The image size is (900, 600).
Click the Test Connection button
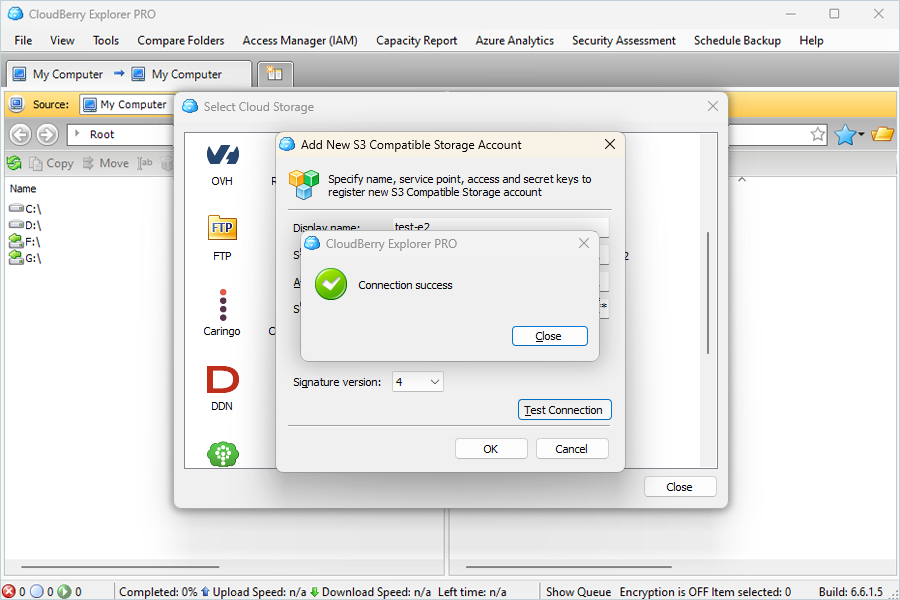tap(564, 410)
